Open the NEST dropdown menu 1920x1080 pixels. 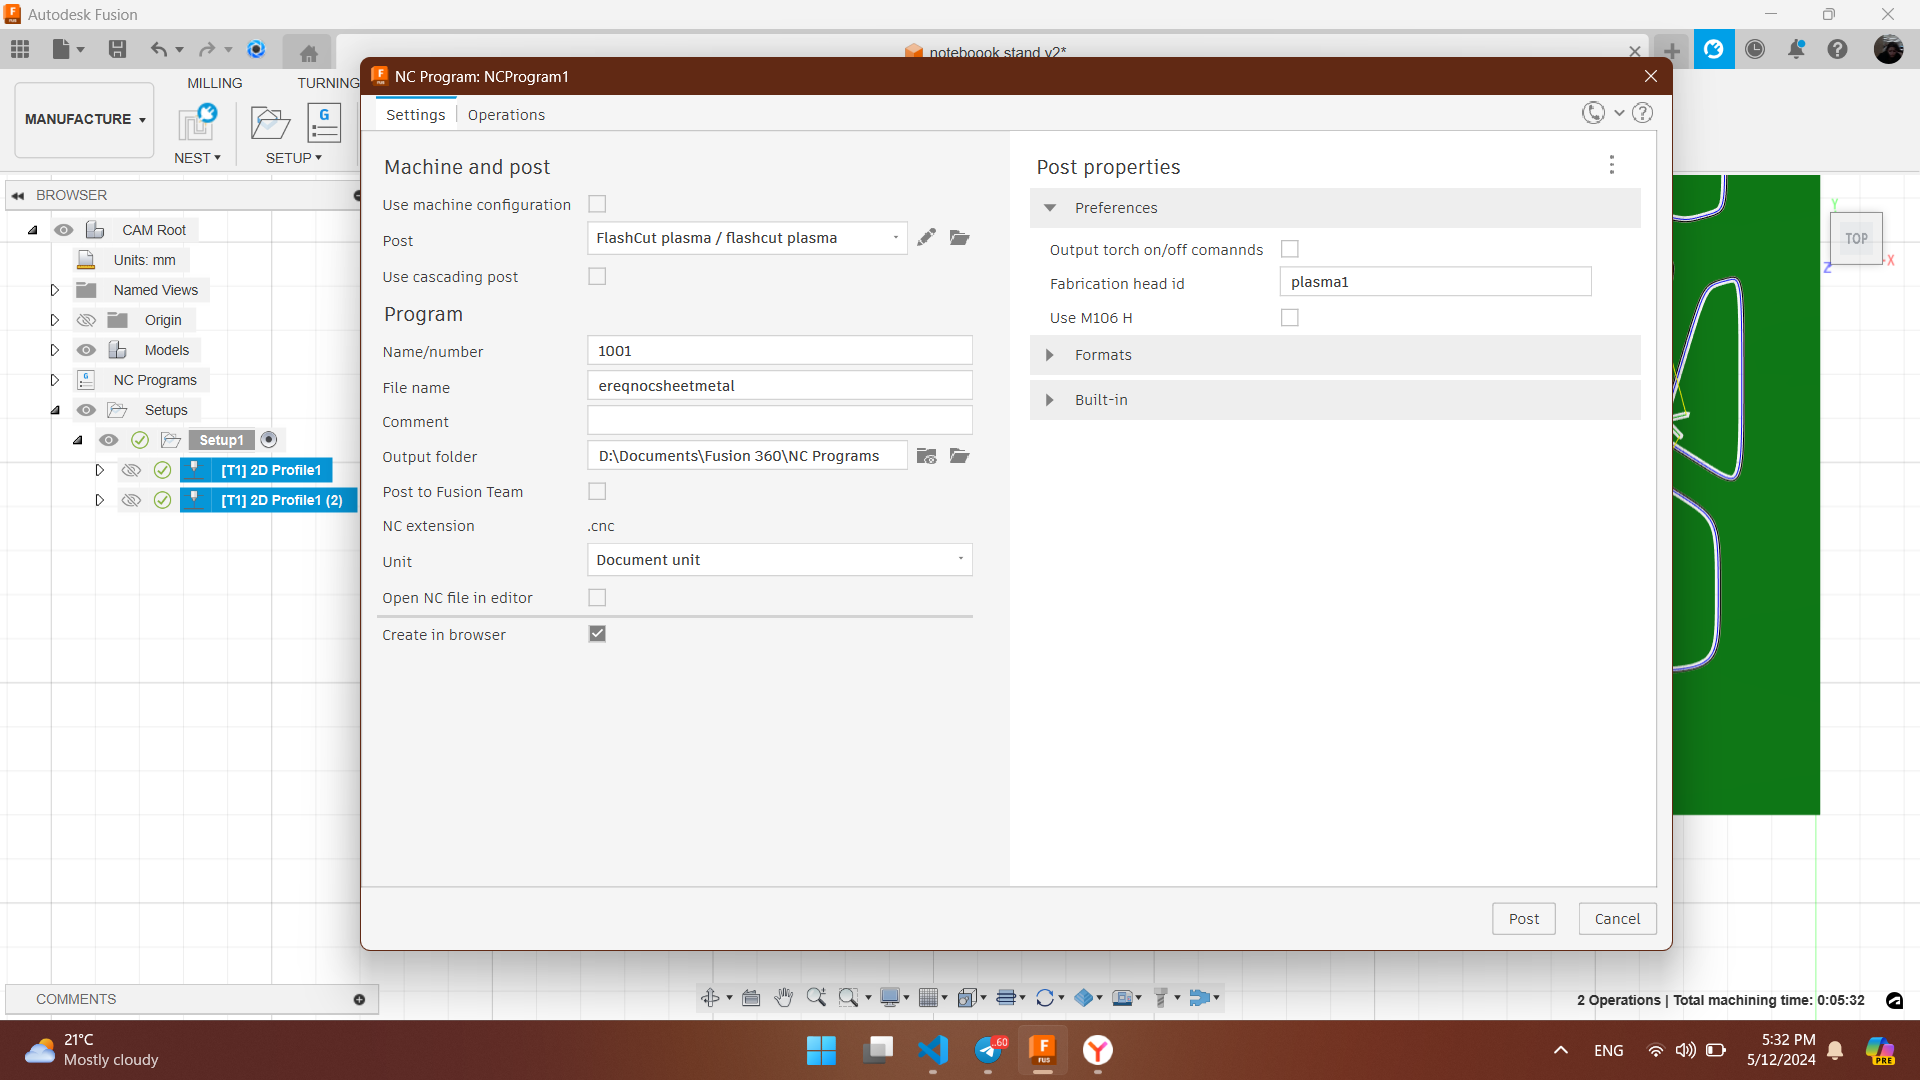pos(197,158)
